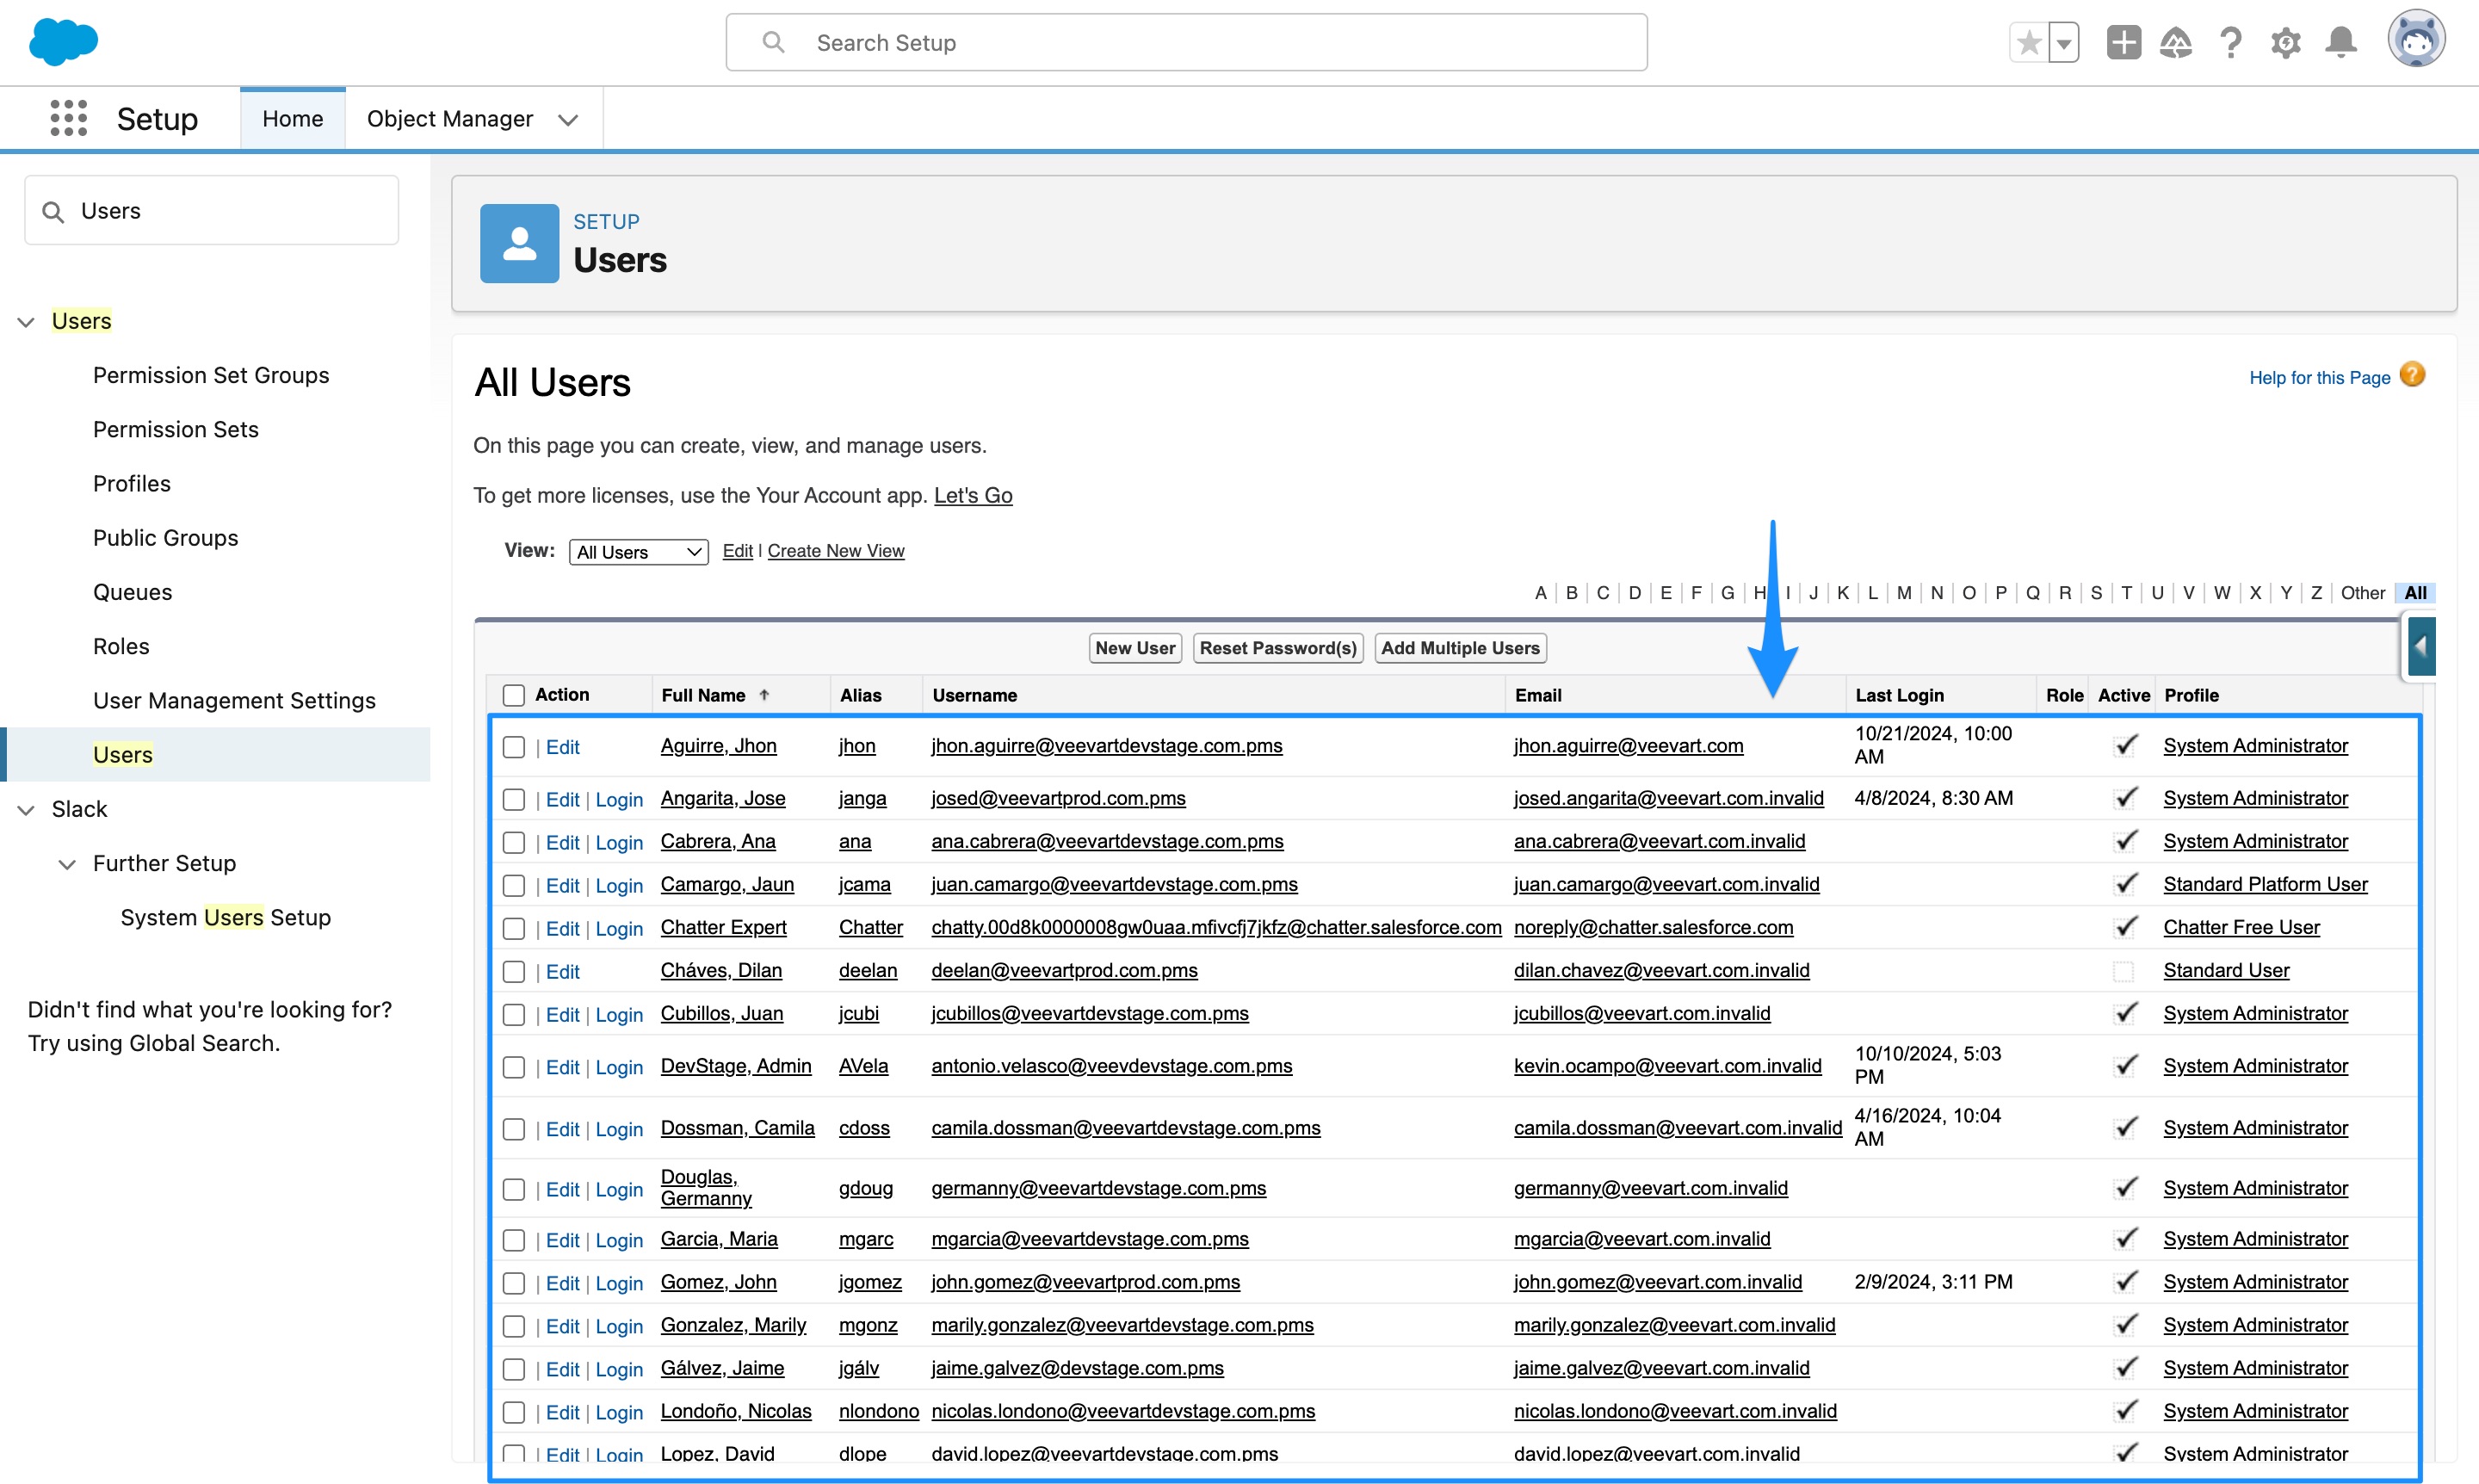
Task: Collapse the Users section in the sidebar
Action: [25, 321]
